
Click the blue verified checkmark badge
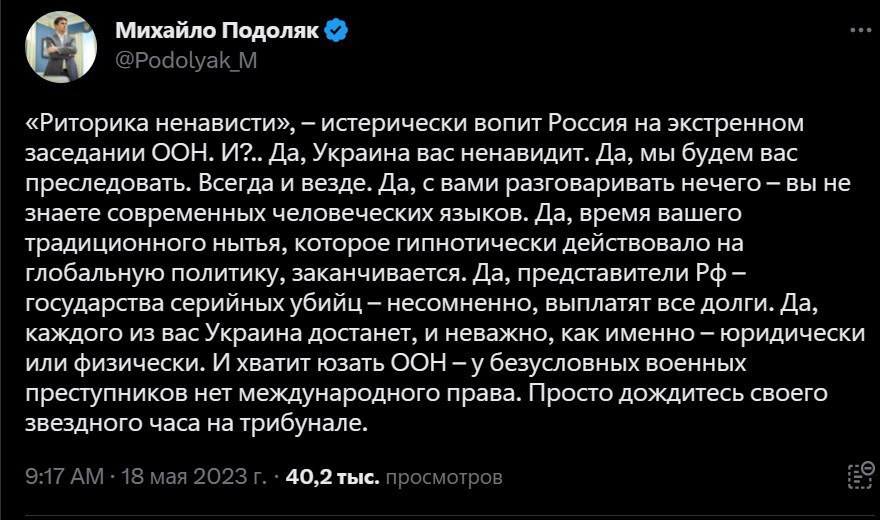337,31
